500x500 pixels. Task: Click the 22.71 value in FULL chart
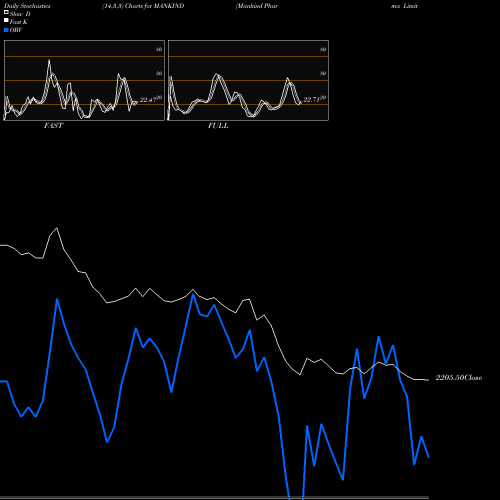point(311,100)
